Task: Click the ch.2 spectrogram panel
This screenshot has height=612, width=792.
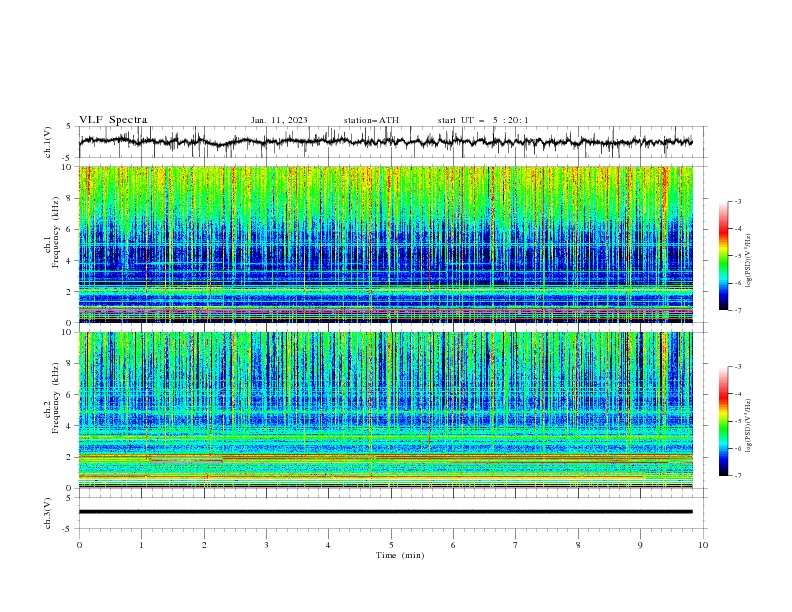Action: coord(386,410)
